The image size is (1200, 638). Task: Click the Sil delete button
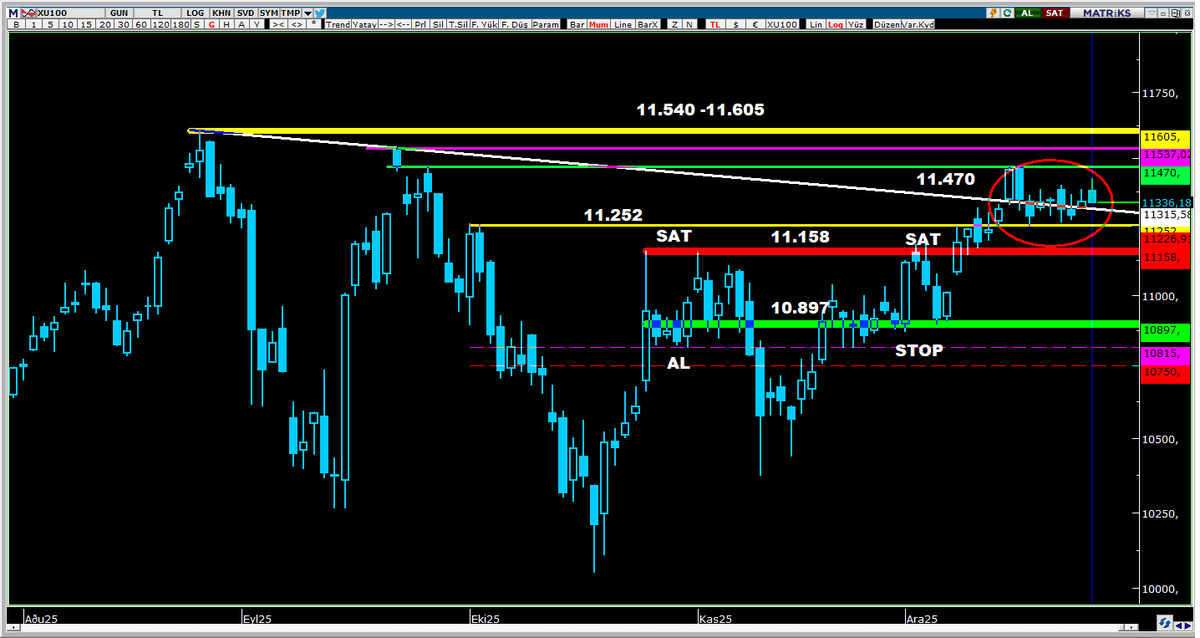click(438, 24)
